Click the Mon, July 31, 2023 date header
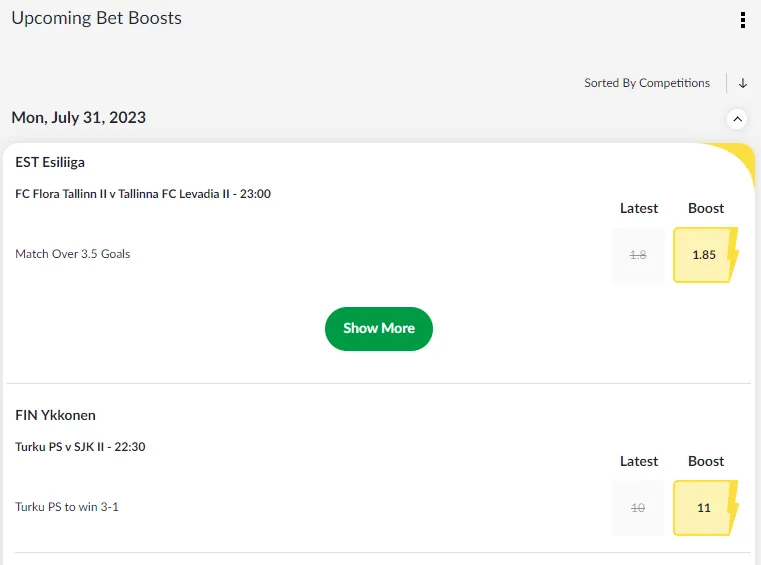The height and width of the screenshot is (565, 761). [x=78, y=118]
